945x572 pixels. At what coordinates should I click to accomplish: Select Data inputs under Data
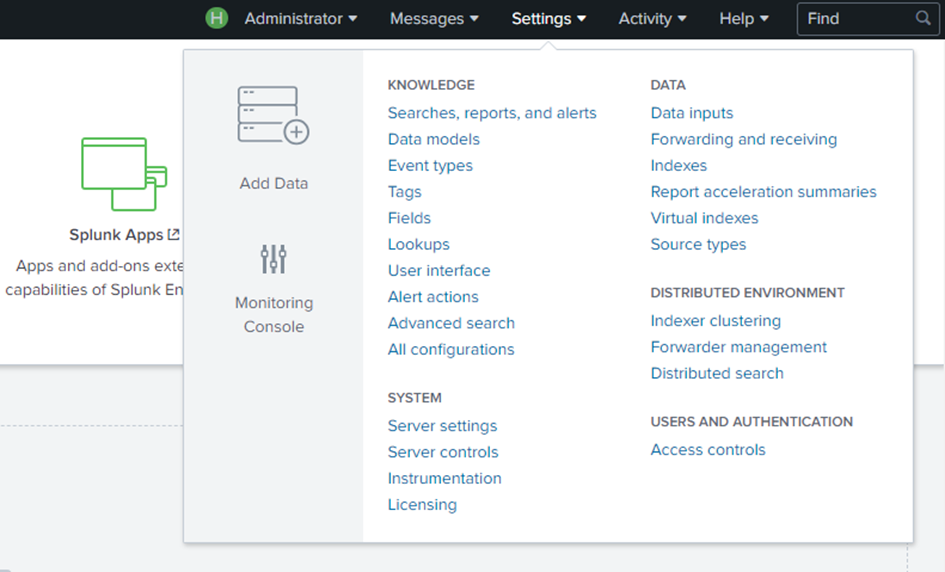(x=692, y=113)
